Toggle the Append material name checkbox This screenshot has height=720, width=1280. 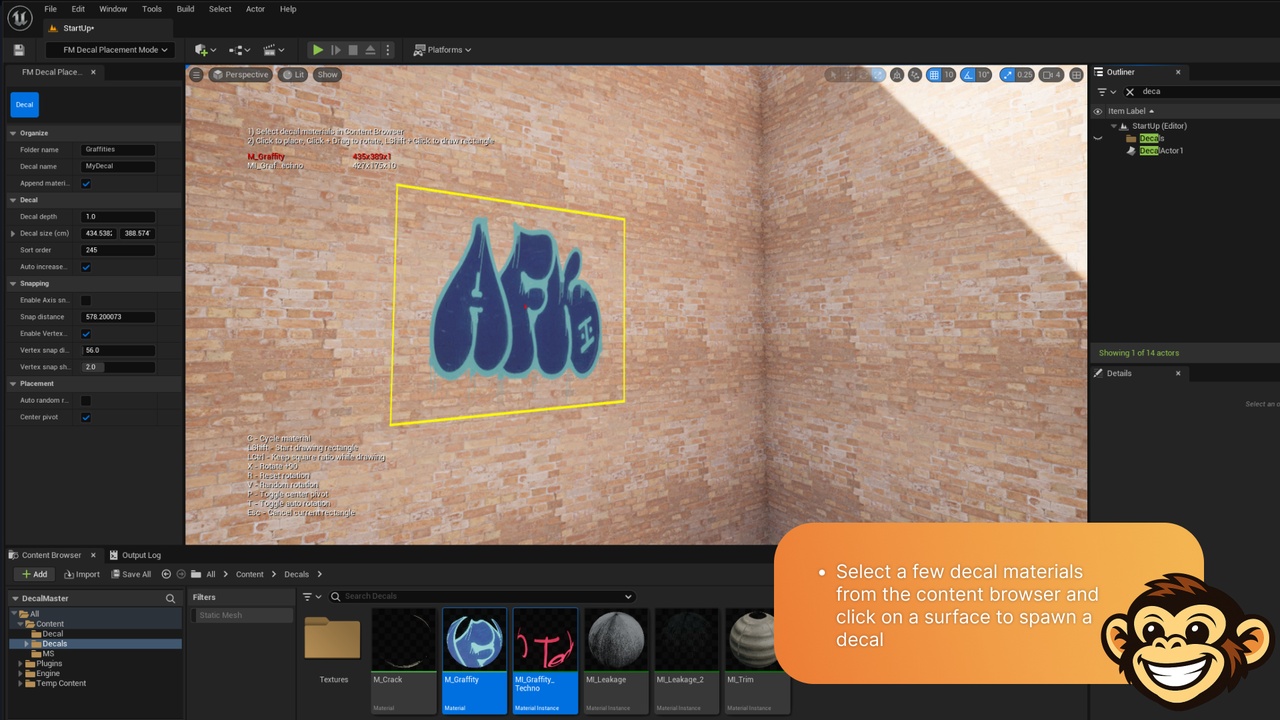tap(86, 183)
